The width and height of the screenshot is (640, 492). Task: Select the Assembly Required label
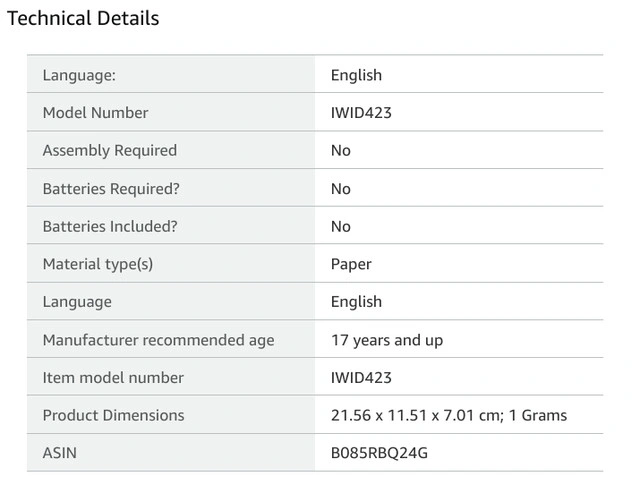click(110, 151)
